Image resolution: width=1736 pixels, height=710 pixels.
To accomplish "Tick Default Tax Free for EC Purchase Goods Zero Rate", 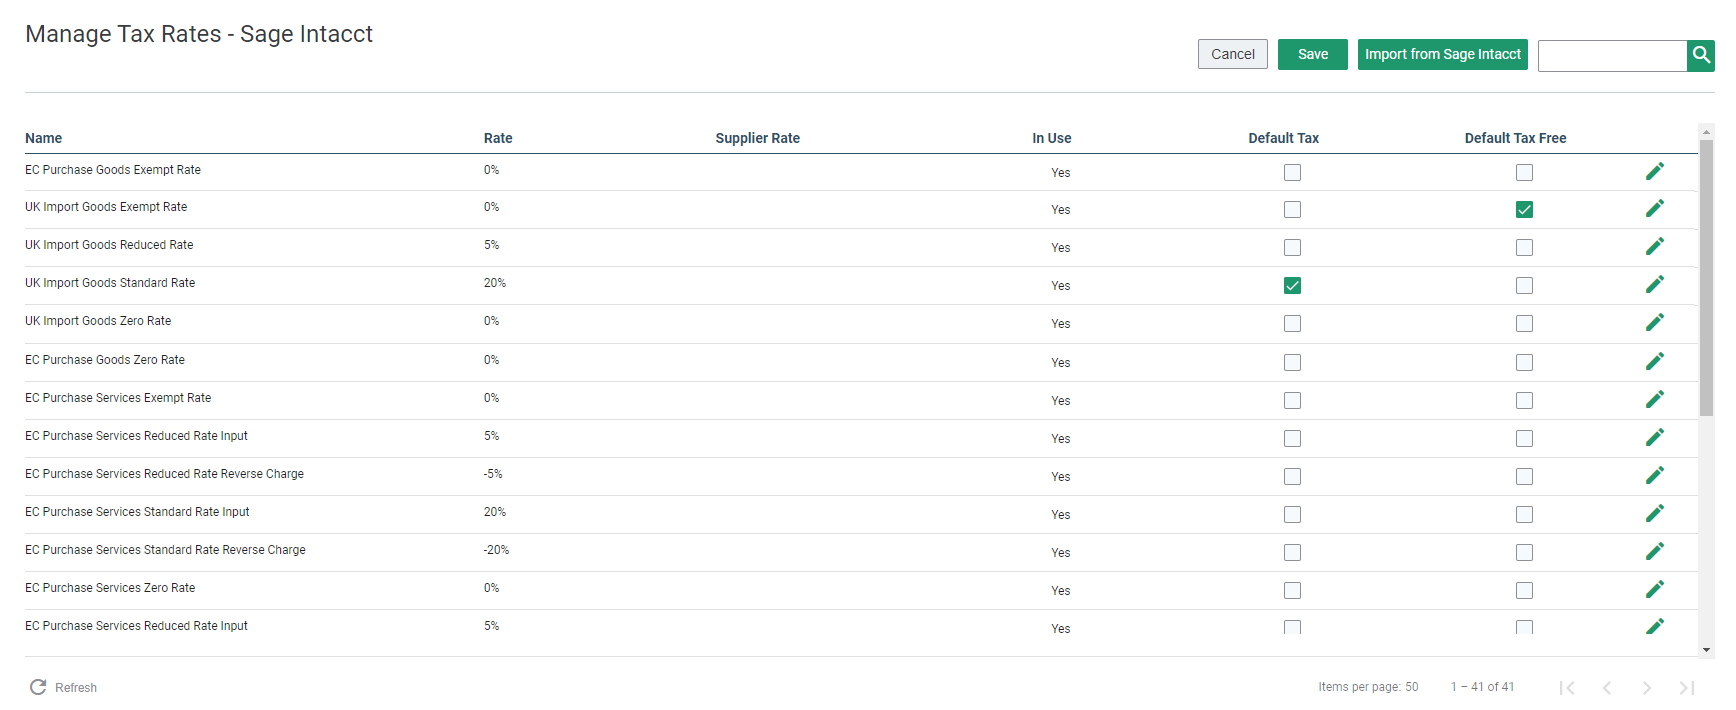I will 1523,363.
